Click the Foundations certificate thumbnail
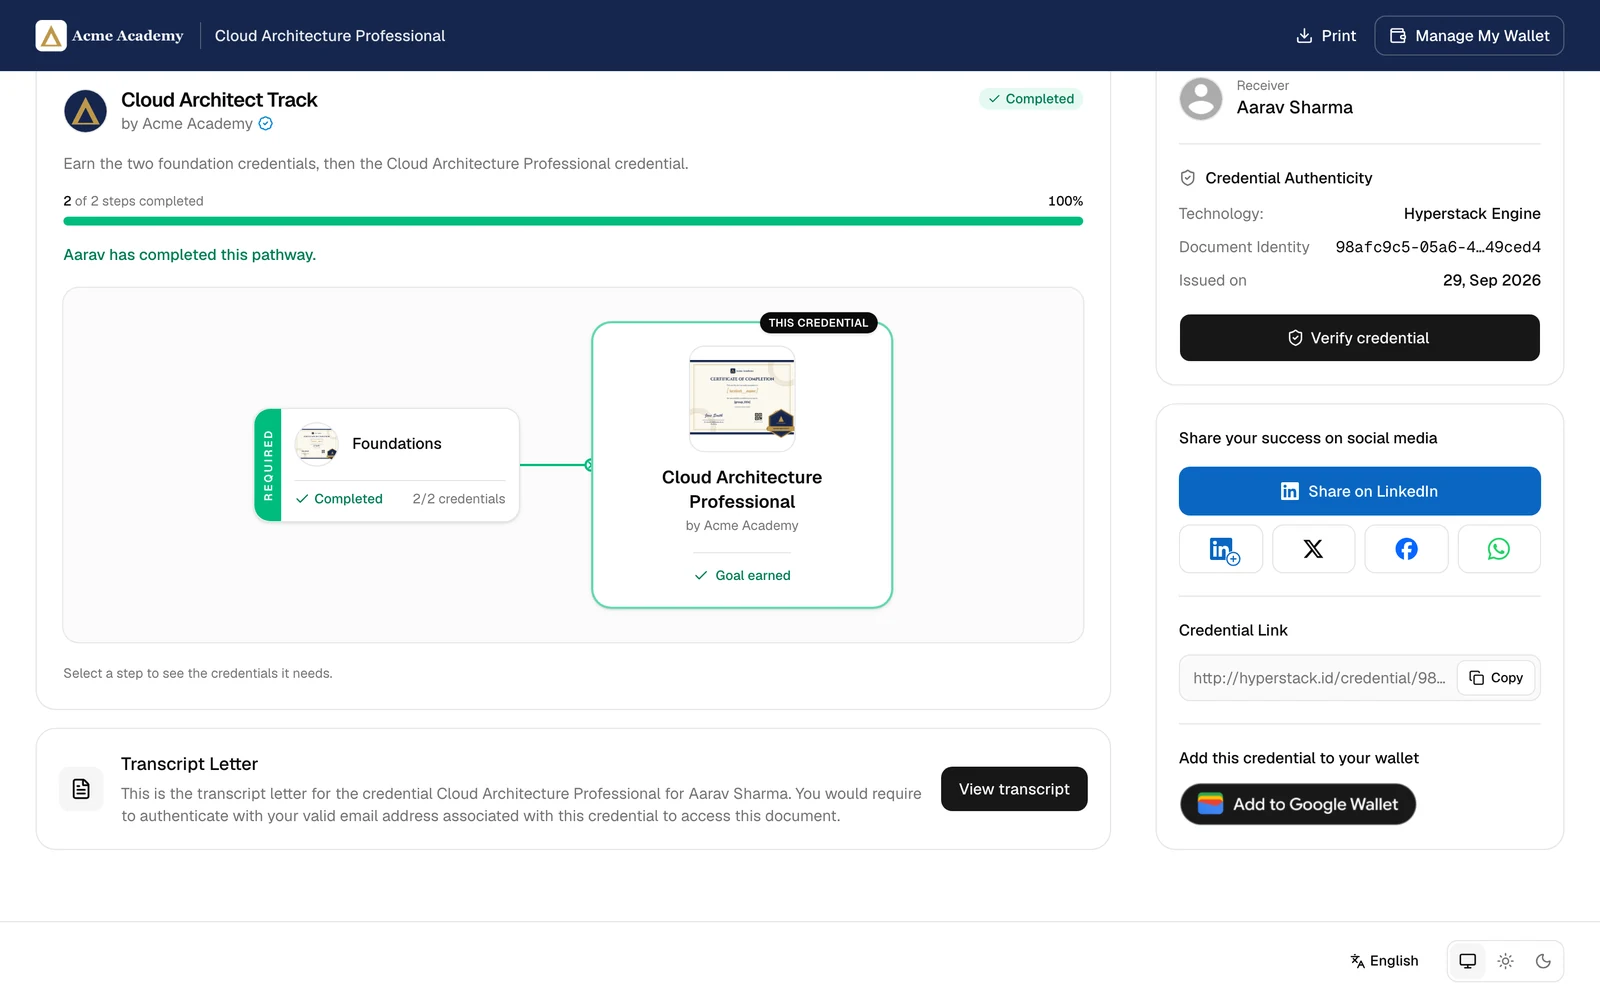 (317, 444)
